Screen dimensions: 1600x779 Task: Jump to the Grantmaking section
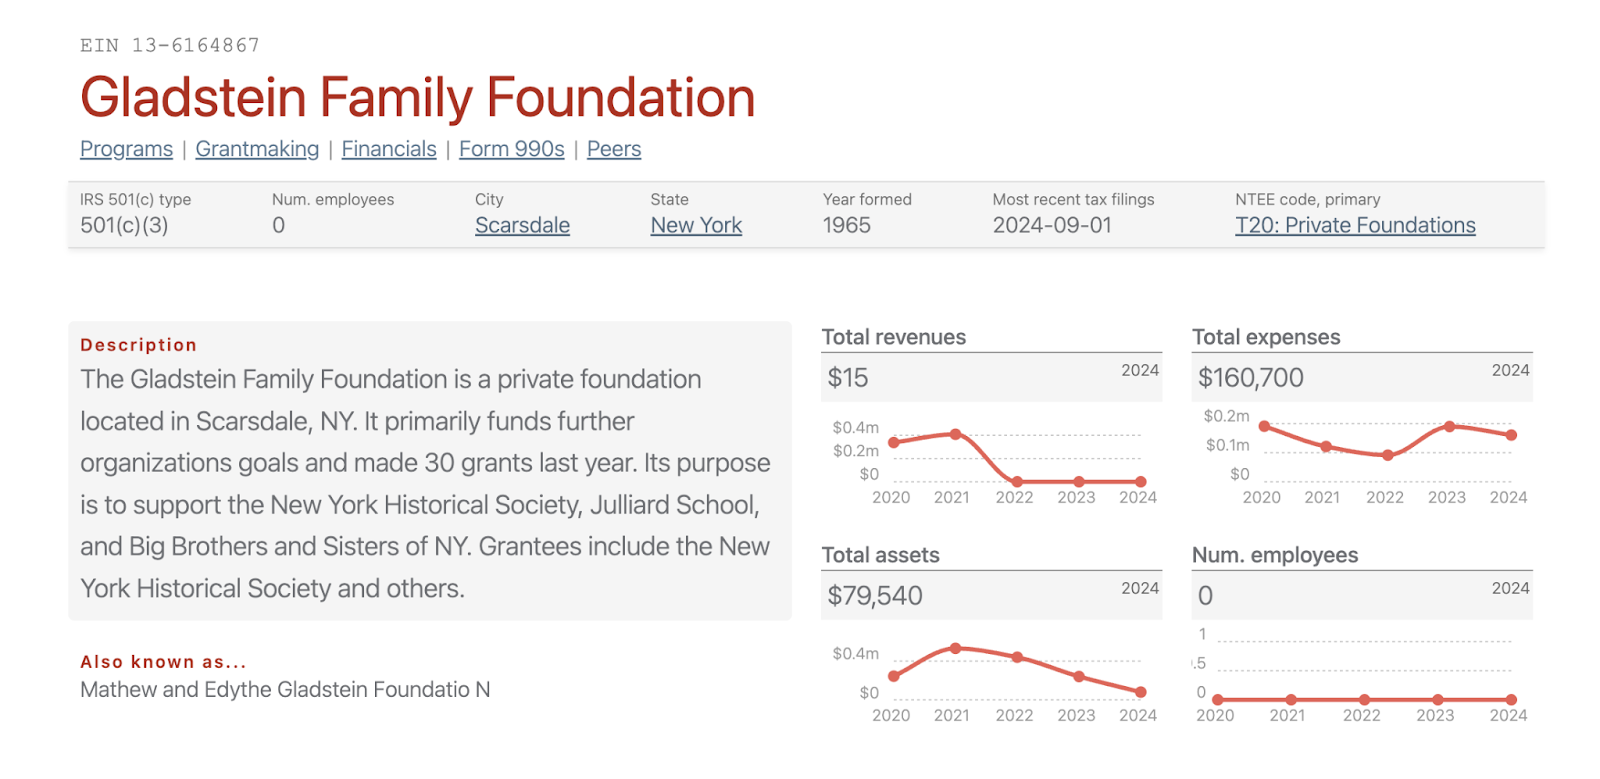point(257,149)
